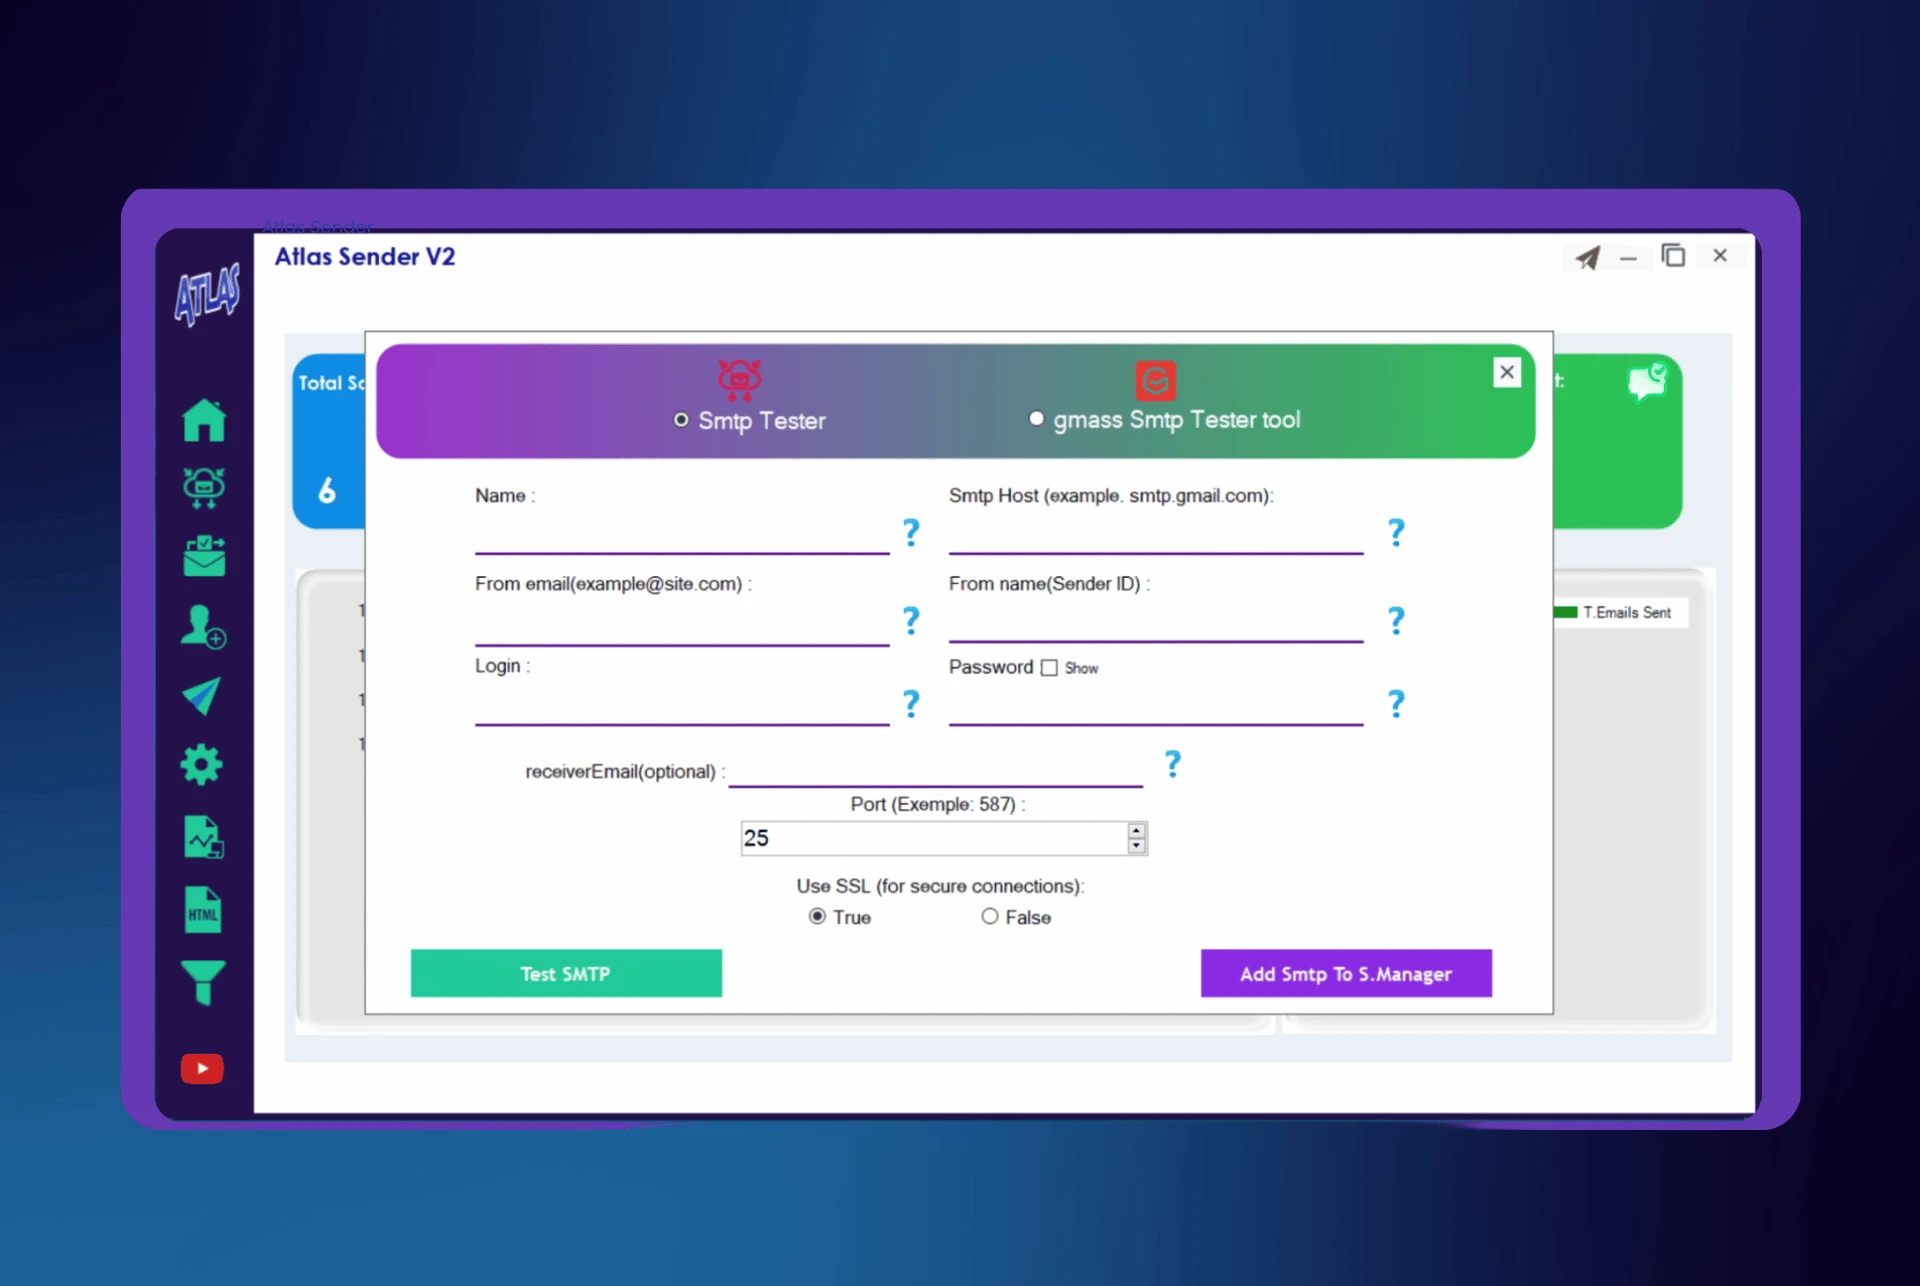
Task: Increase port number with up arrow
Action: [x=1136, y=830]
